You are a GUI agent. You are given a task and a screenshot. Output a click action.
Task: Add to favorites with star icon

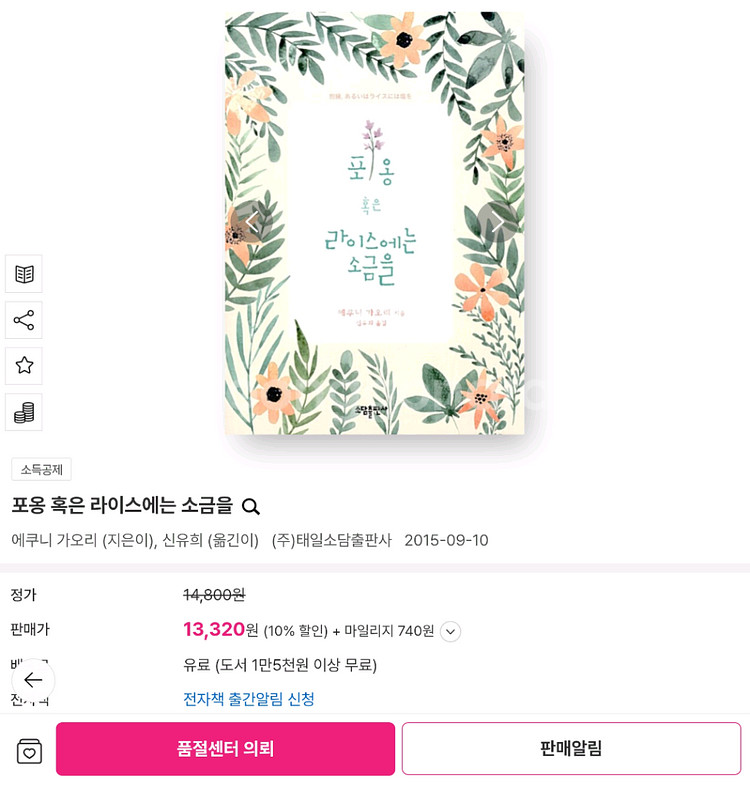point(24,365)
